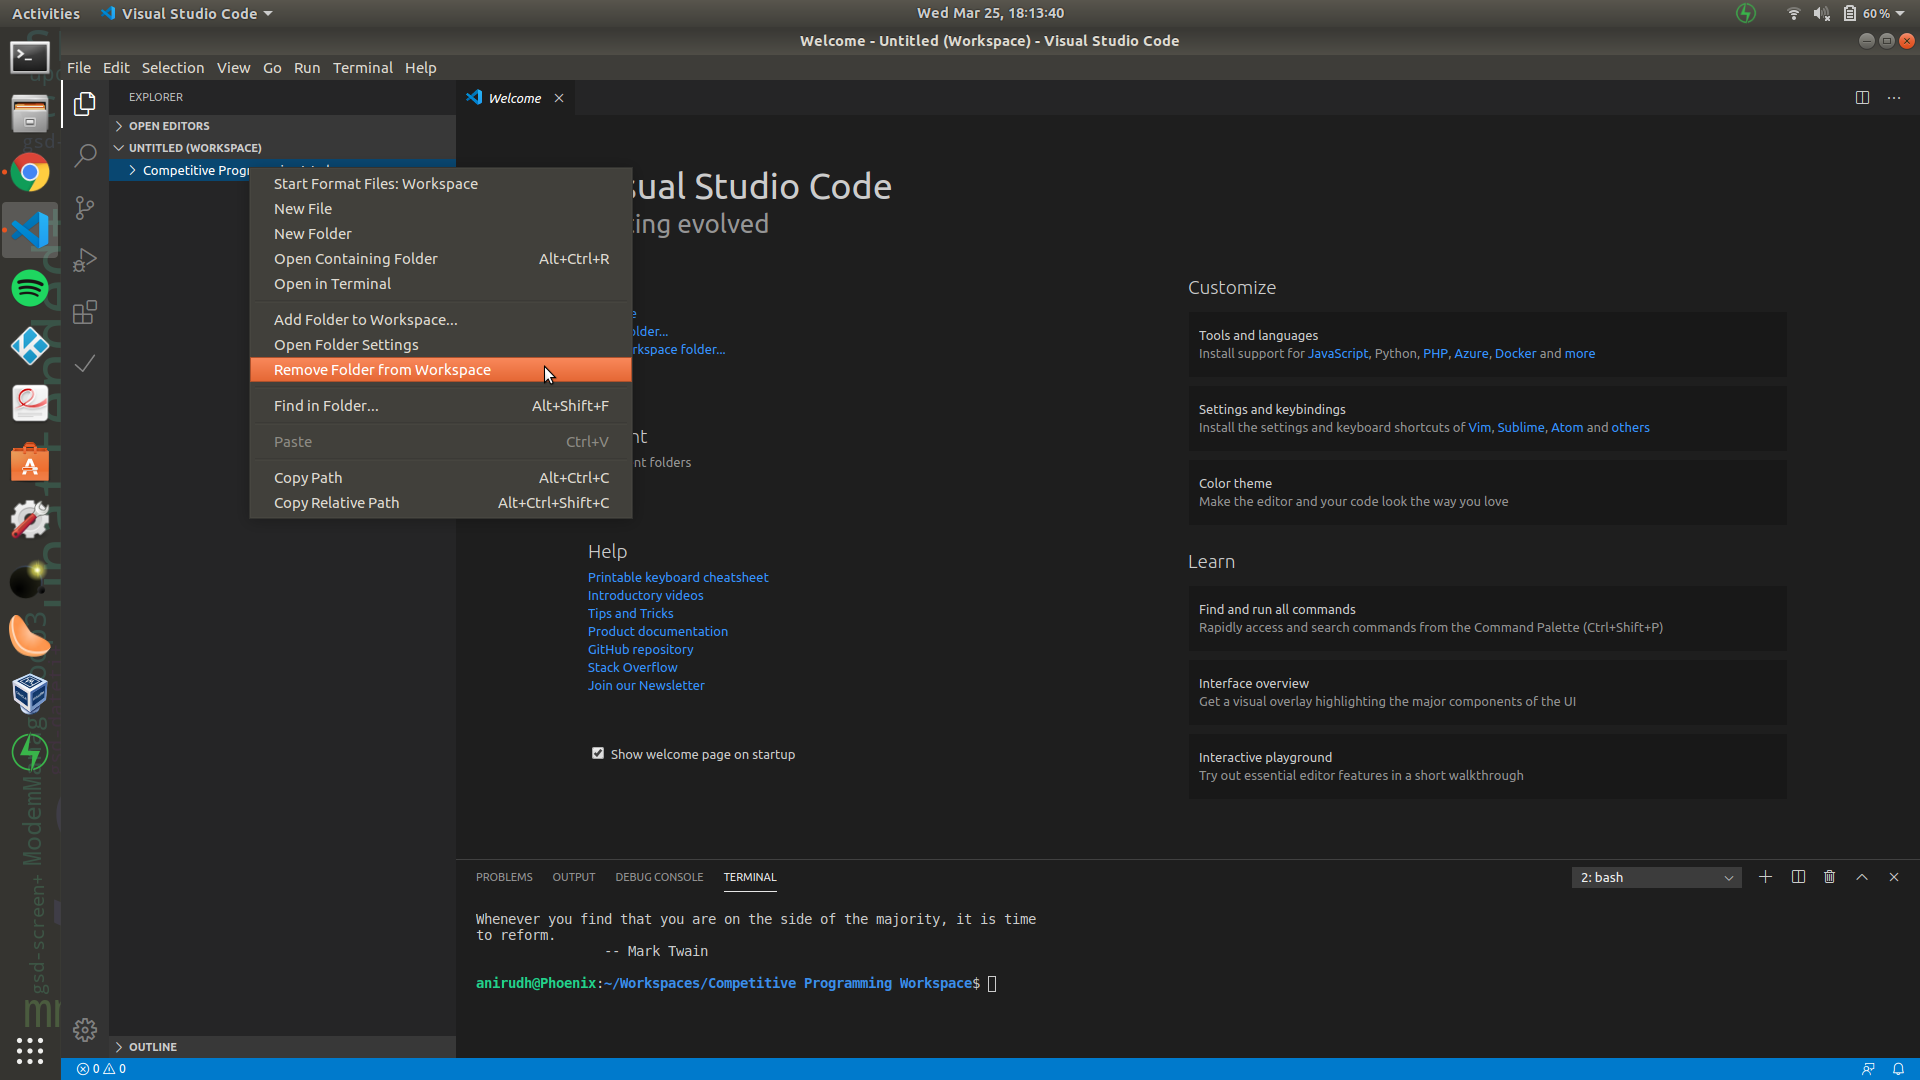
Task: Click the GitHub repository link
Action: tap(640, 650)
